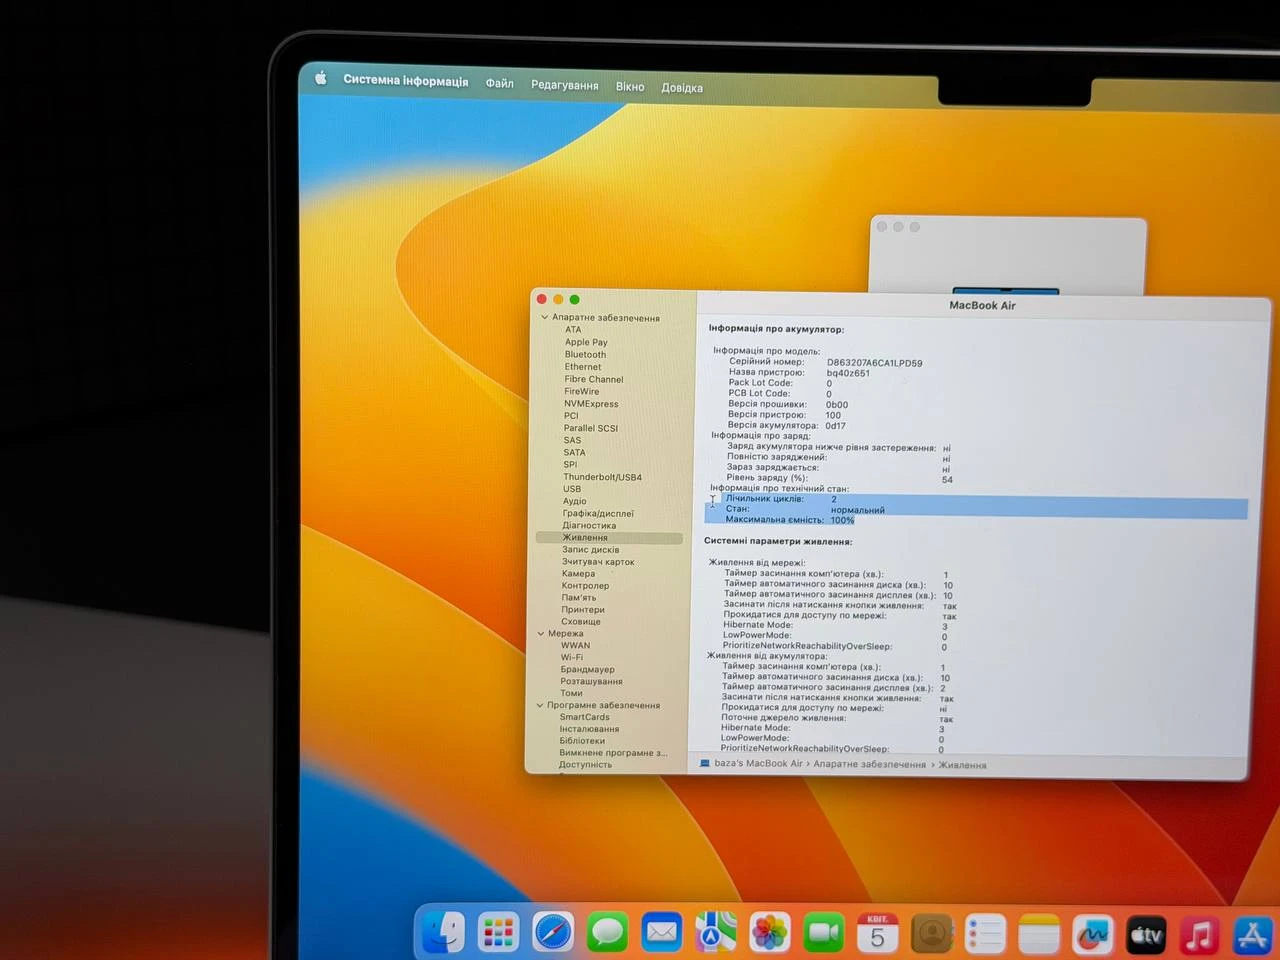Open Messages app in dock
This screenshot has height=960, width=1280.
tap(607, 933)
